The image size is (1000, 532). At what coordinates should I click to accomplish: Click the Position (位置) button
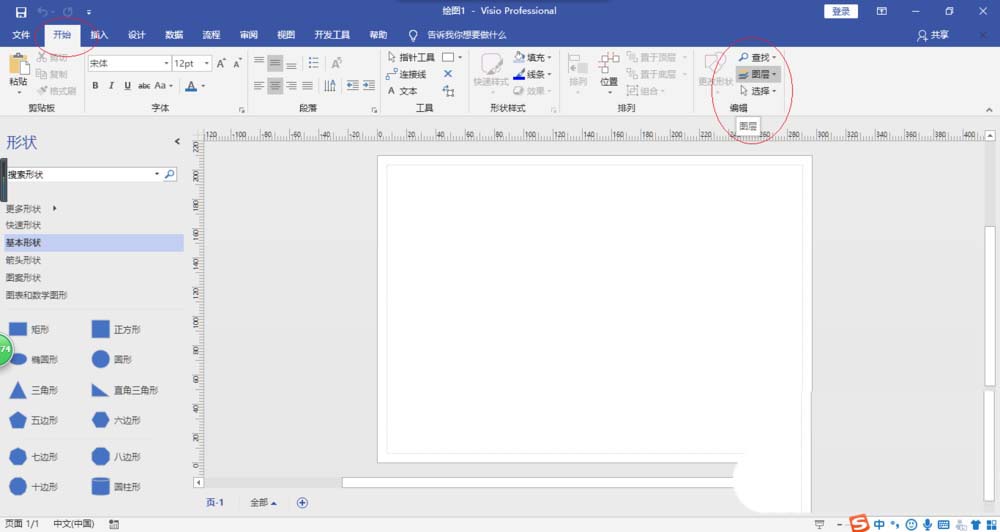pyautogui.click(x=609, y=71)
